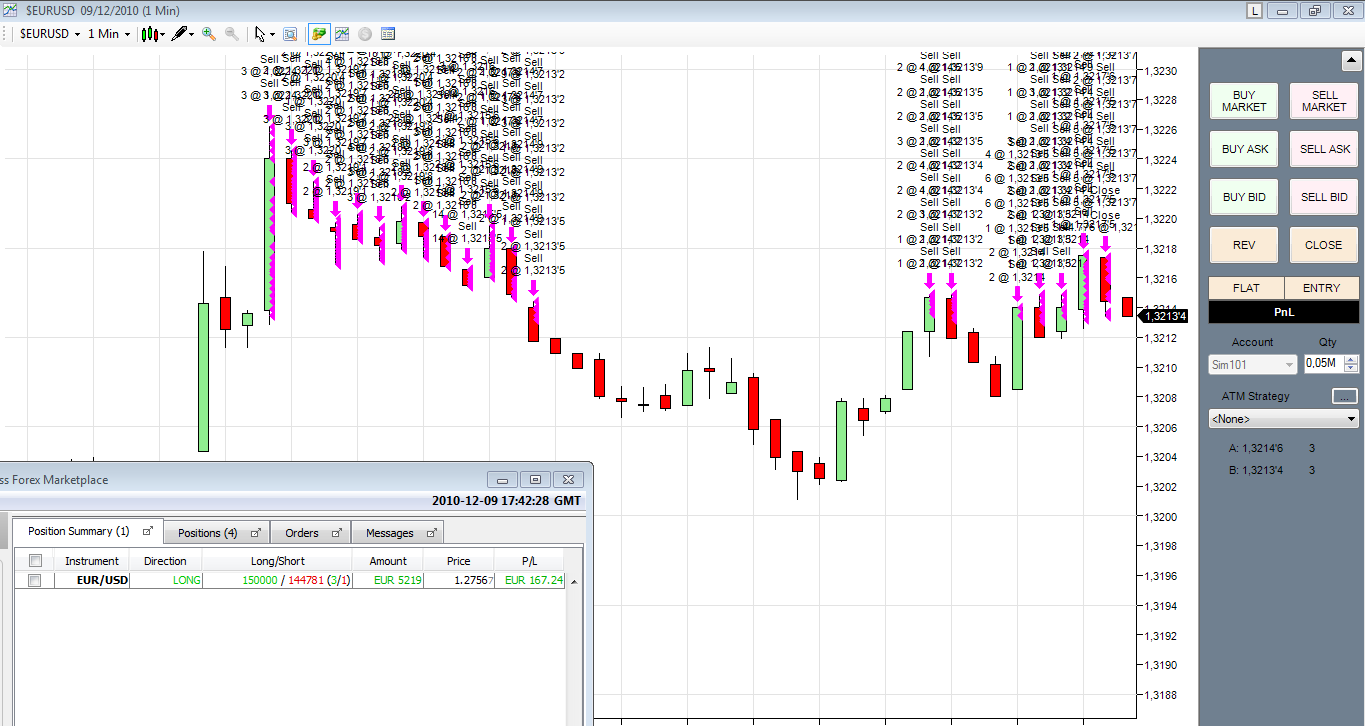Detach the Orders tab via pop-out icon
The height and width of the screenshot is (726, 1365).
337,532
